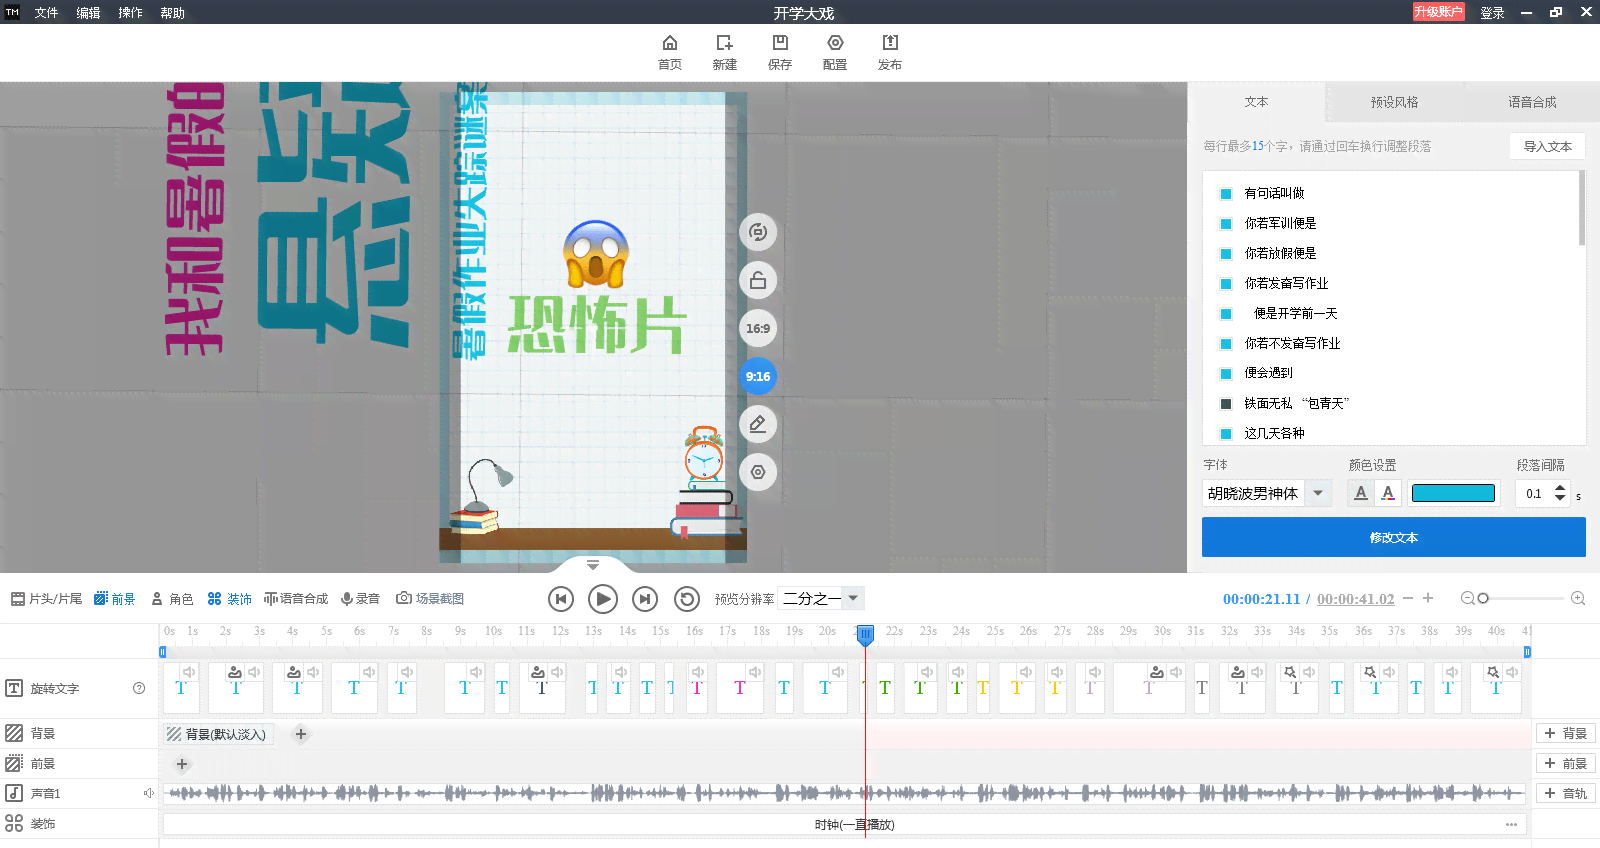Toggle the checkbox for 有句话叫做
The height and width of the screenshot is (848, 1600).
click(1226, 194)
